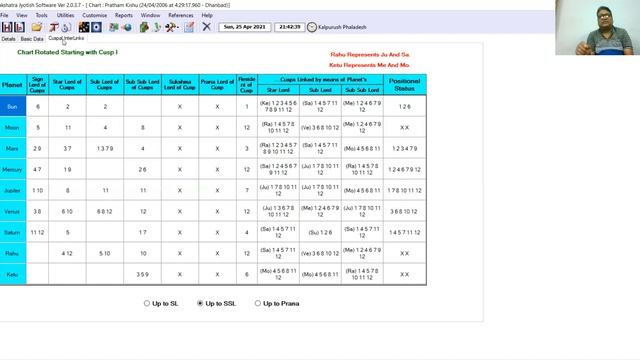Select the Mercury row header

(13, 169)
